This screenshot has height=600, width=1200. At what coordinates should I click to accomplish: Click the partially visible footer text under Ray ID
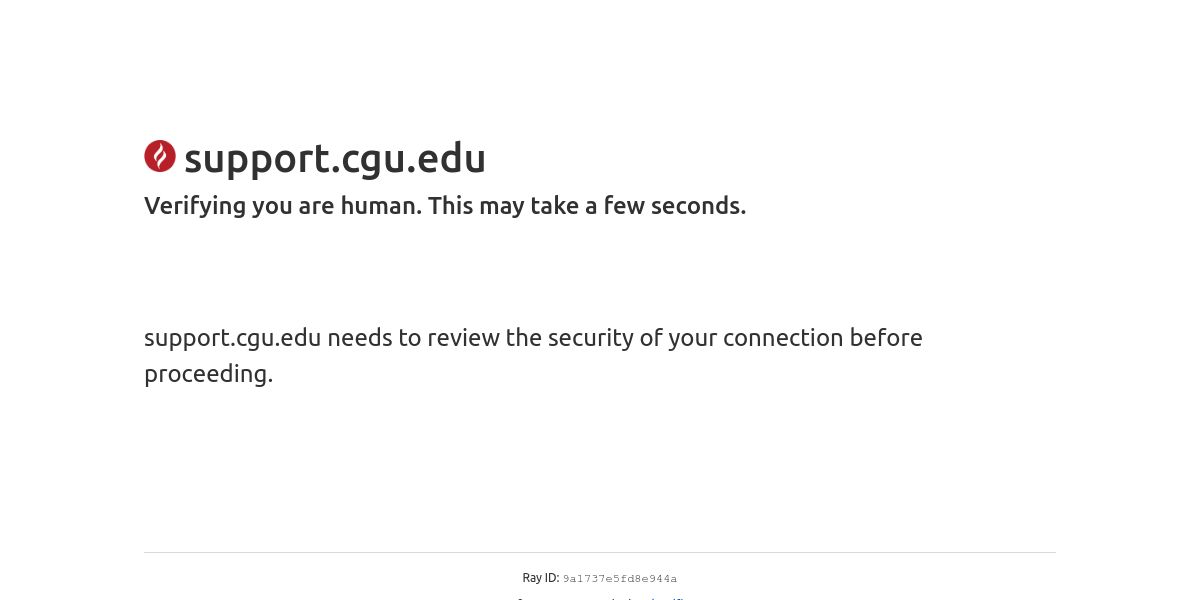pos(600,597)
